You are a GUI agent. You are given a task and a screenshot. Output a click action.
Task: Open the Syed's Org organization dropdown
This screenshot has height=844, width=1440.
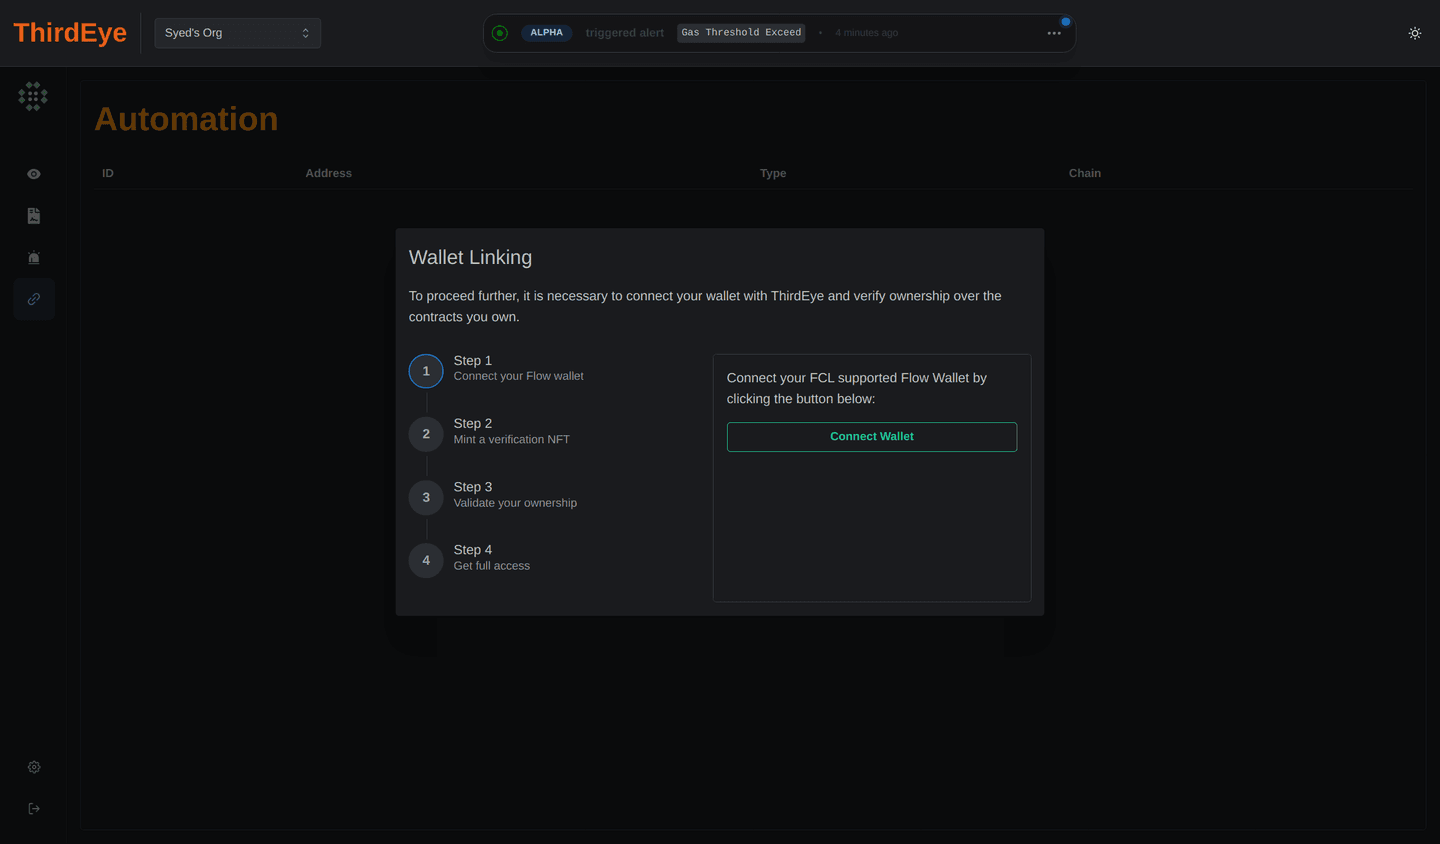coord(237,33)
